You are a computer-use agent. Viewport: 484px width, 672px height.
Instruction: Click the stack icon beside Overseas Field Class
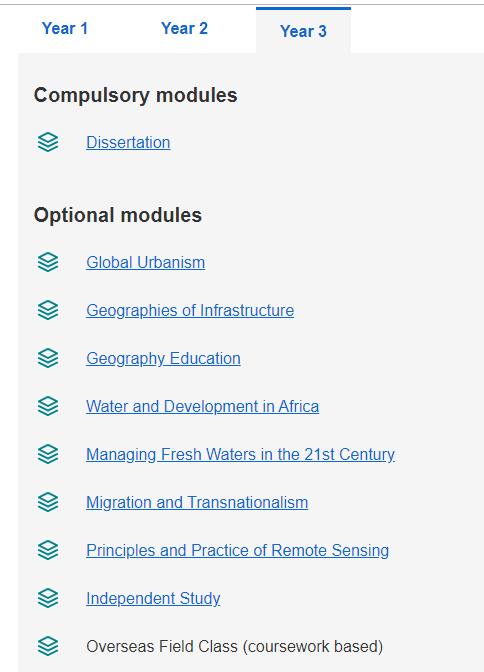48,646
